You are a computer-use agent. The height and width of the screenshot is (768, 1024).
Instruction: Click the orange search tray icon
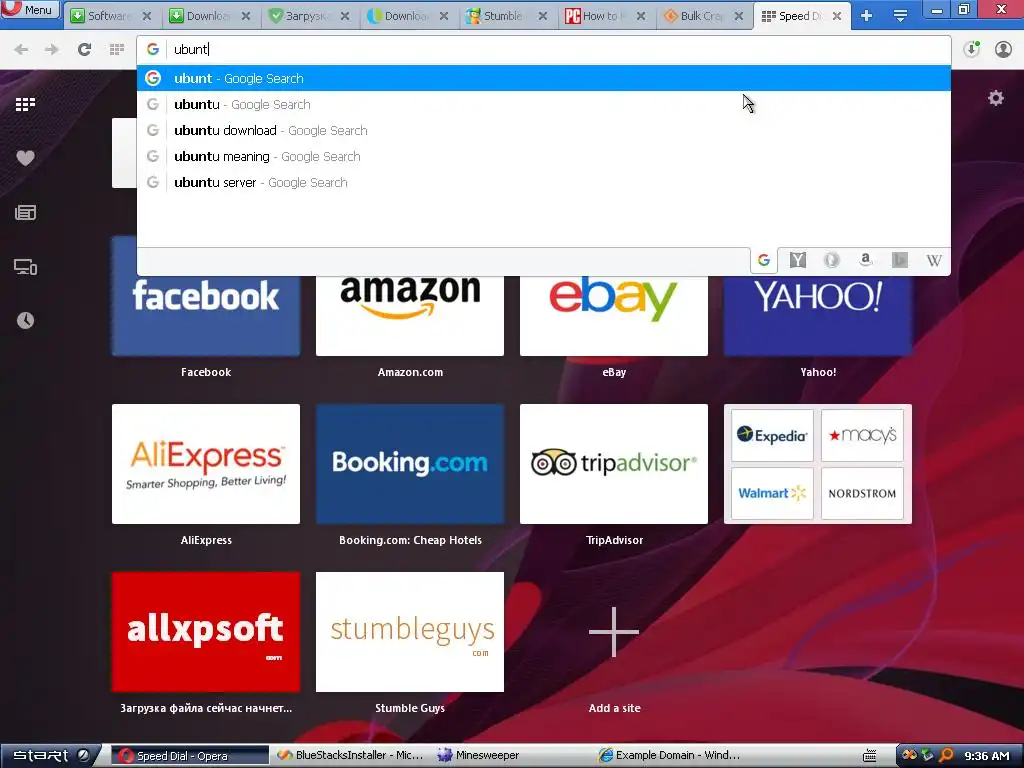(946, 756)
